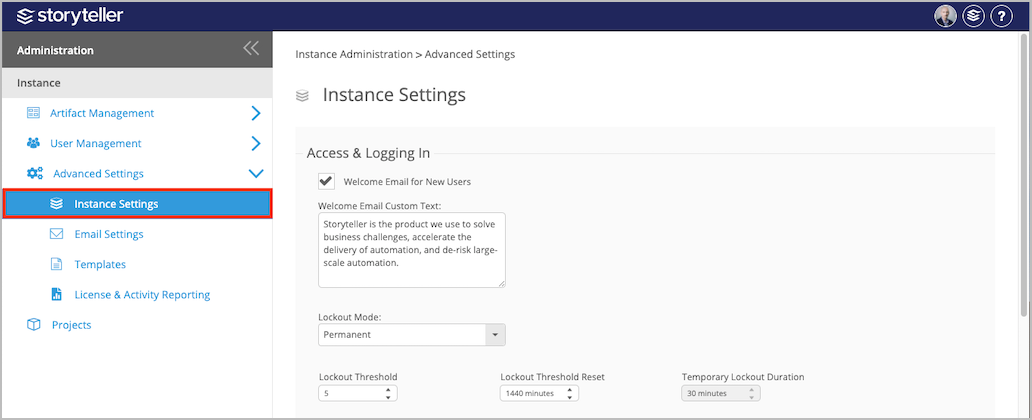Click into Welcome Email Custom Text box
Viewport: 1032px width, 420px height.
point(412,250)
